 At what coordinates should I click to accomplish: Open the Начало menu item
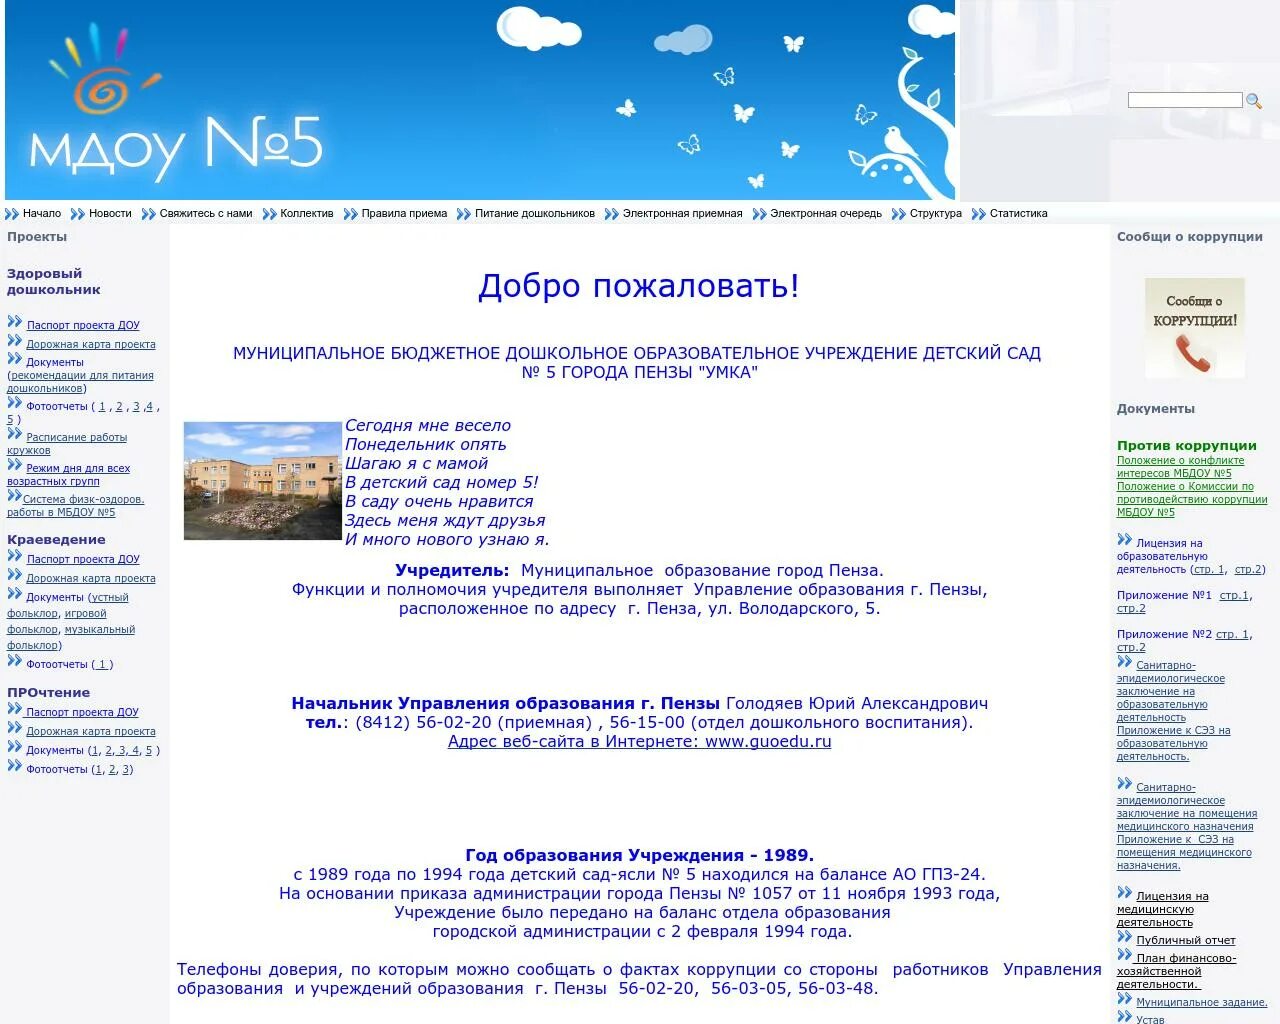click(42, 213)
